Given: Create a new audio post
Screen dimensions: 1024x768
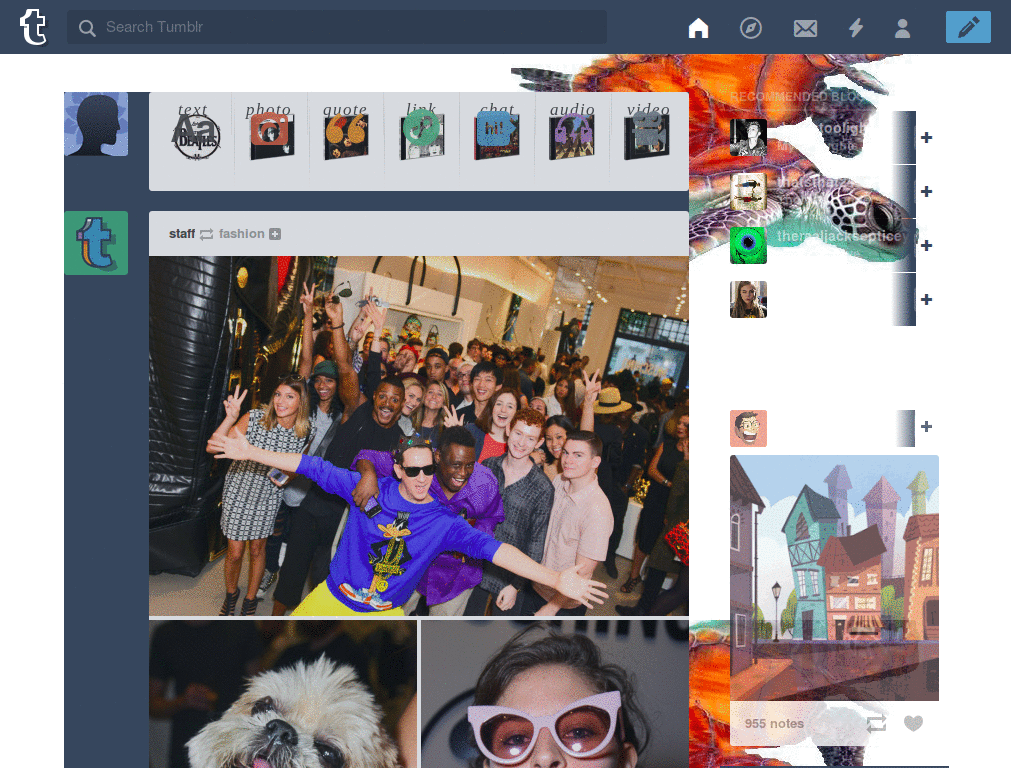Looking at the screenshot, I should pos(572,133).
